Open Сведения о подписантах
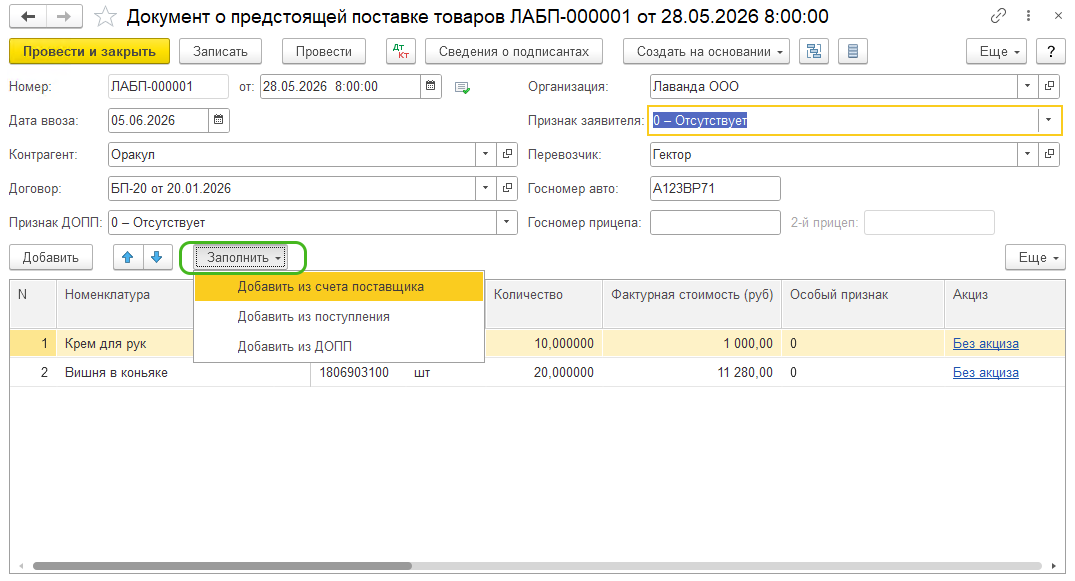 point(514,51)
